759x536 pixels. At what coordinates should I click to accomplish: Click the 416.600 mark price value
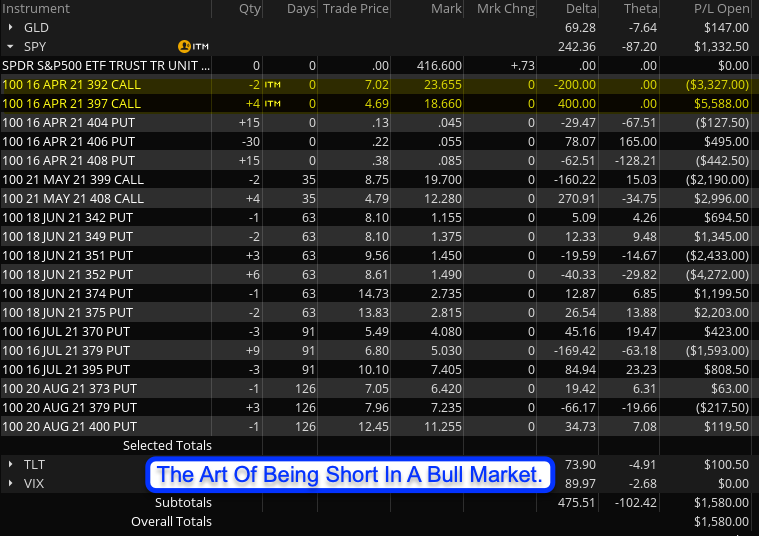pyautogui.click(x=439, y=65)
